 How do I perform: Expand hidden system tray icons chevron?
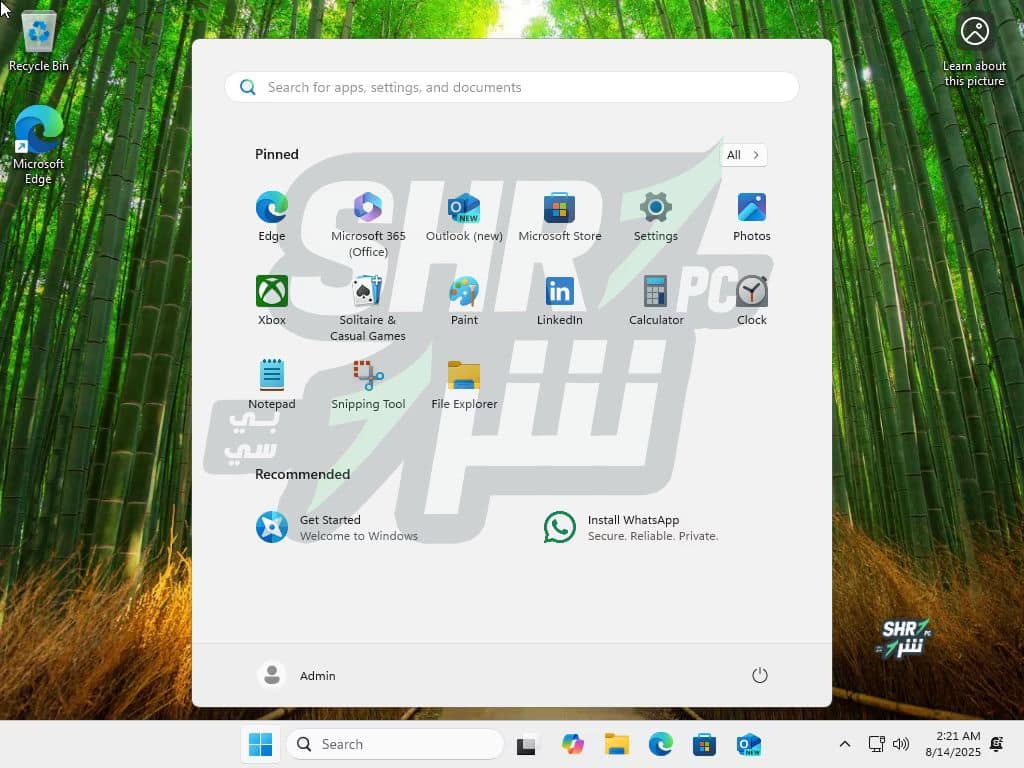pyautogui.click(x=844, y=744)
